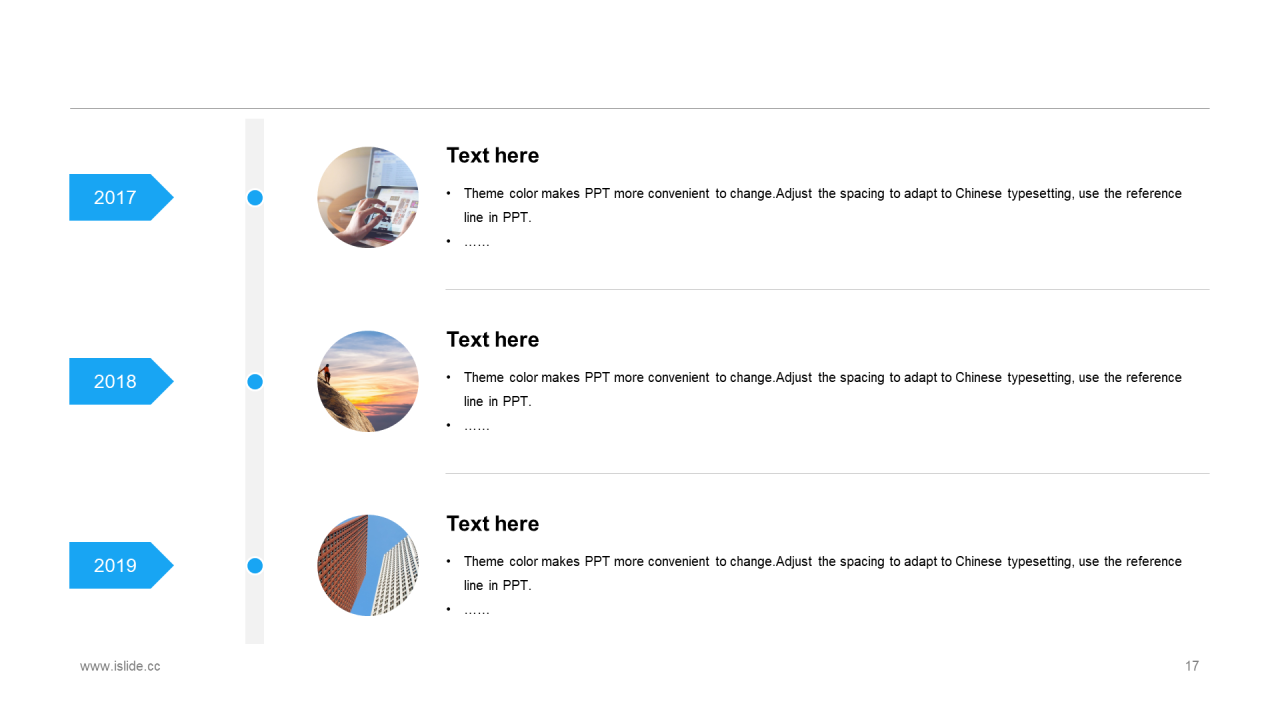The height and width of the screenshot is (720, 1280).
Task: Open the www.islide.cc footer link
Action: (120, 666)
